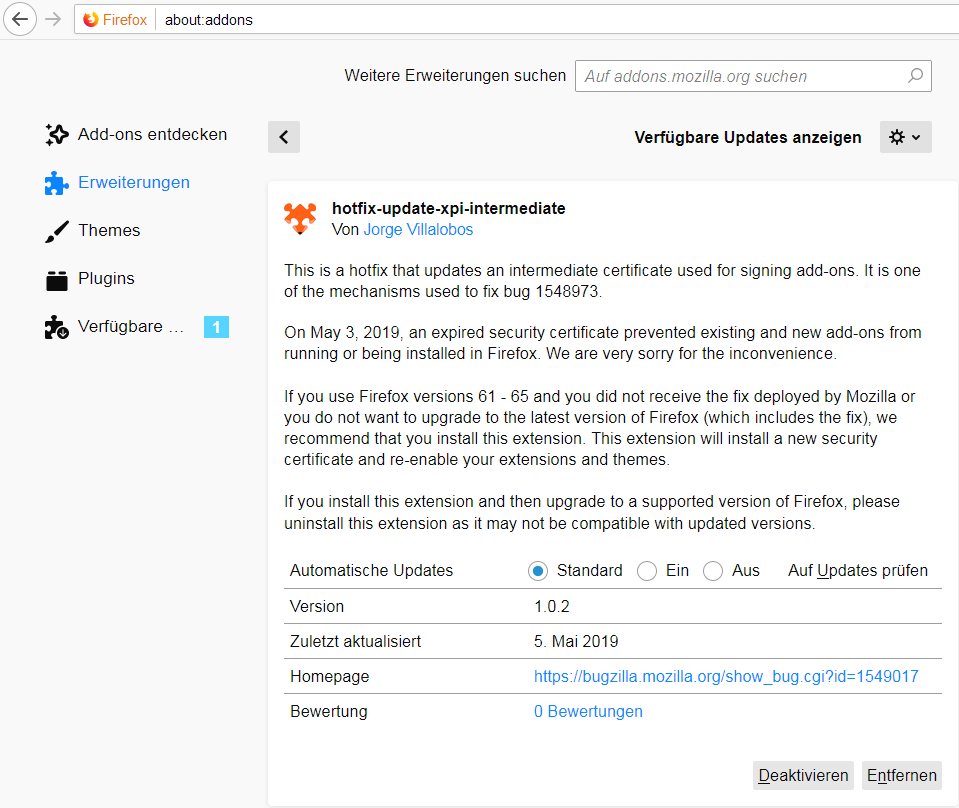Screen dimensions: 959x808
Task: Click the Themes paintbrush icon
Action: pyautogui.click(x=57, y=231)
